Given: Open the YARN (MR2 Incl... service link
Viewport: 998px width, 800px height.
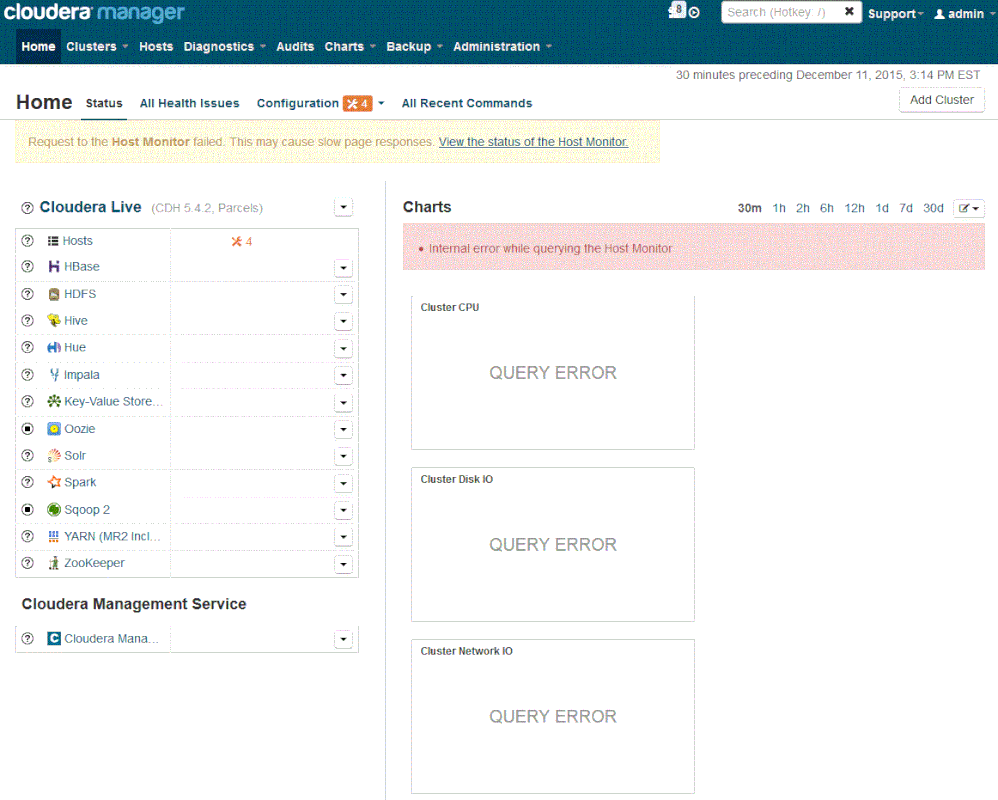Looking at the screenshot, I should pyautogui.click(x=112, y=537).
